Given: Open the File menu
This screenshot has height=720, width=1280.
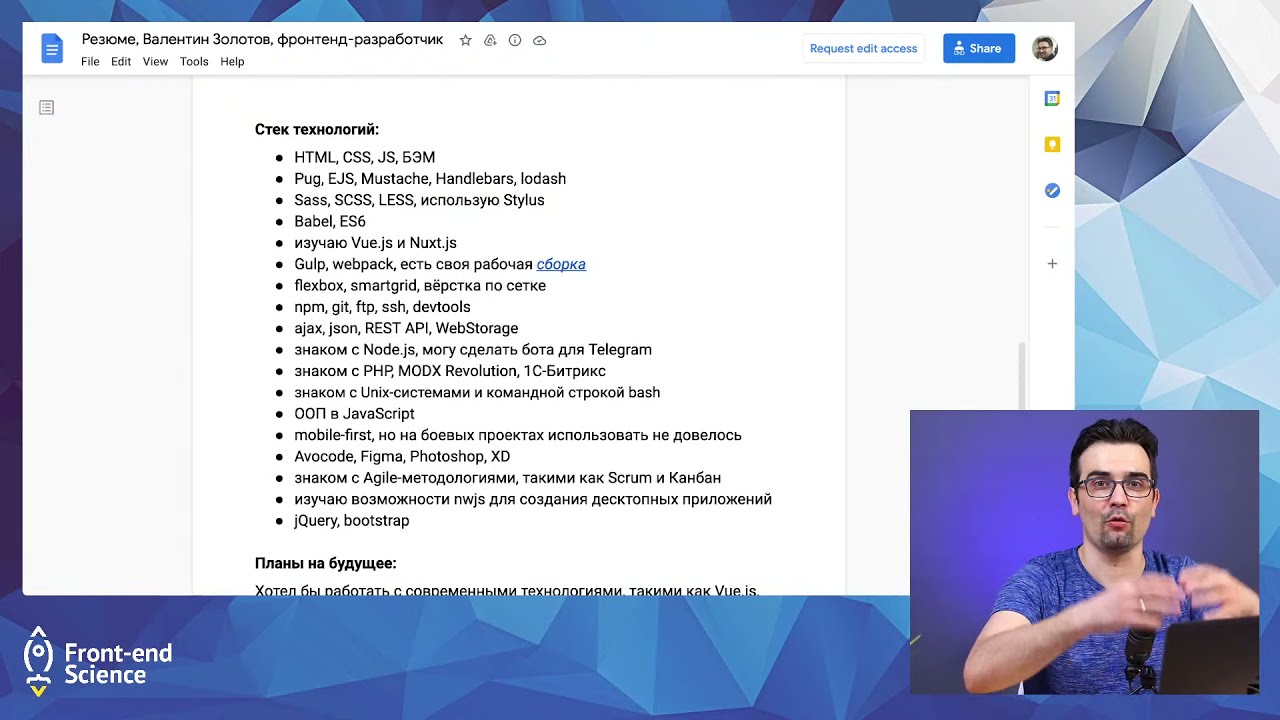Looking at the screenshot, I should (x=90, y=62).
